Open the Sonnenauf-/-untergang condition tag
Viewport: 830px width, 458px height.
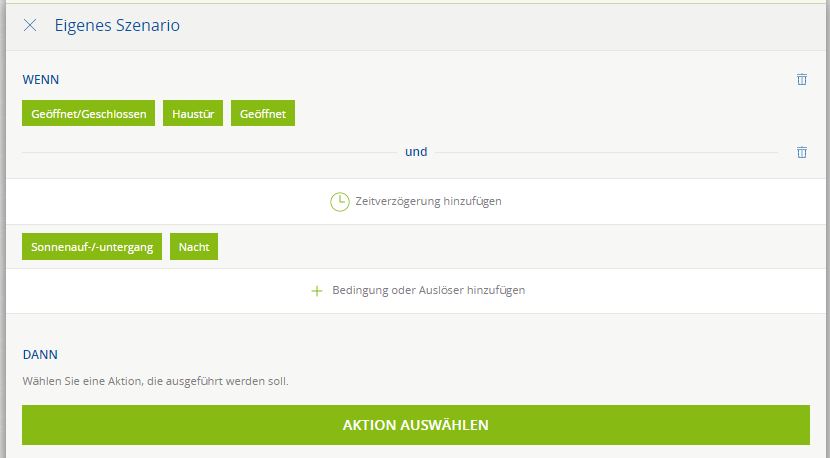click(92, 246)
